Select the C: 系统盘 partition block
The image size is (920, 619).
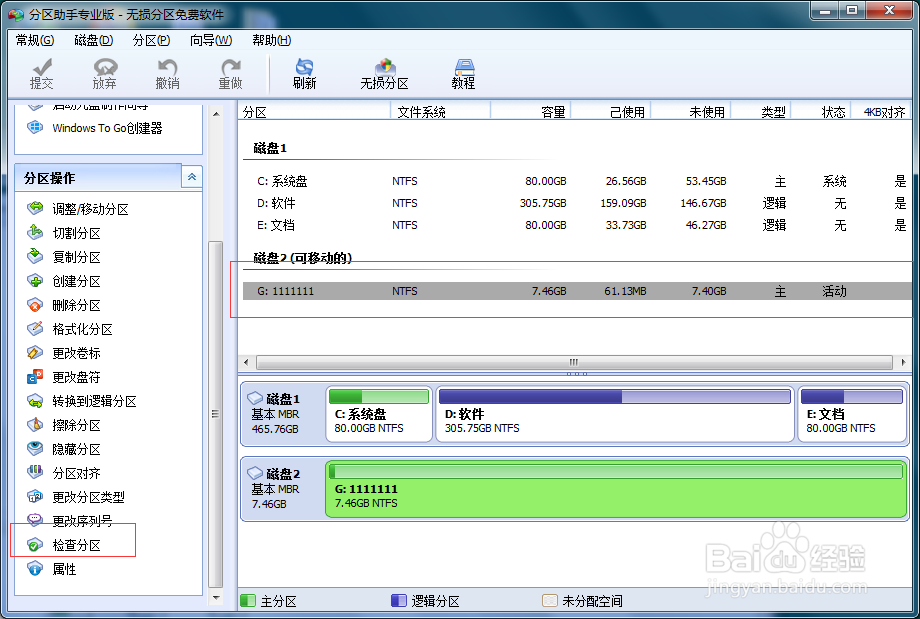[x=379, y=414]
